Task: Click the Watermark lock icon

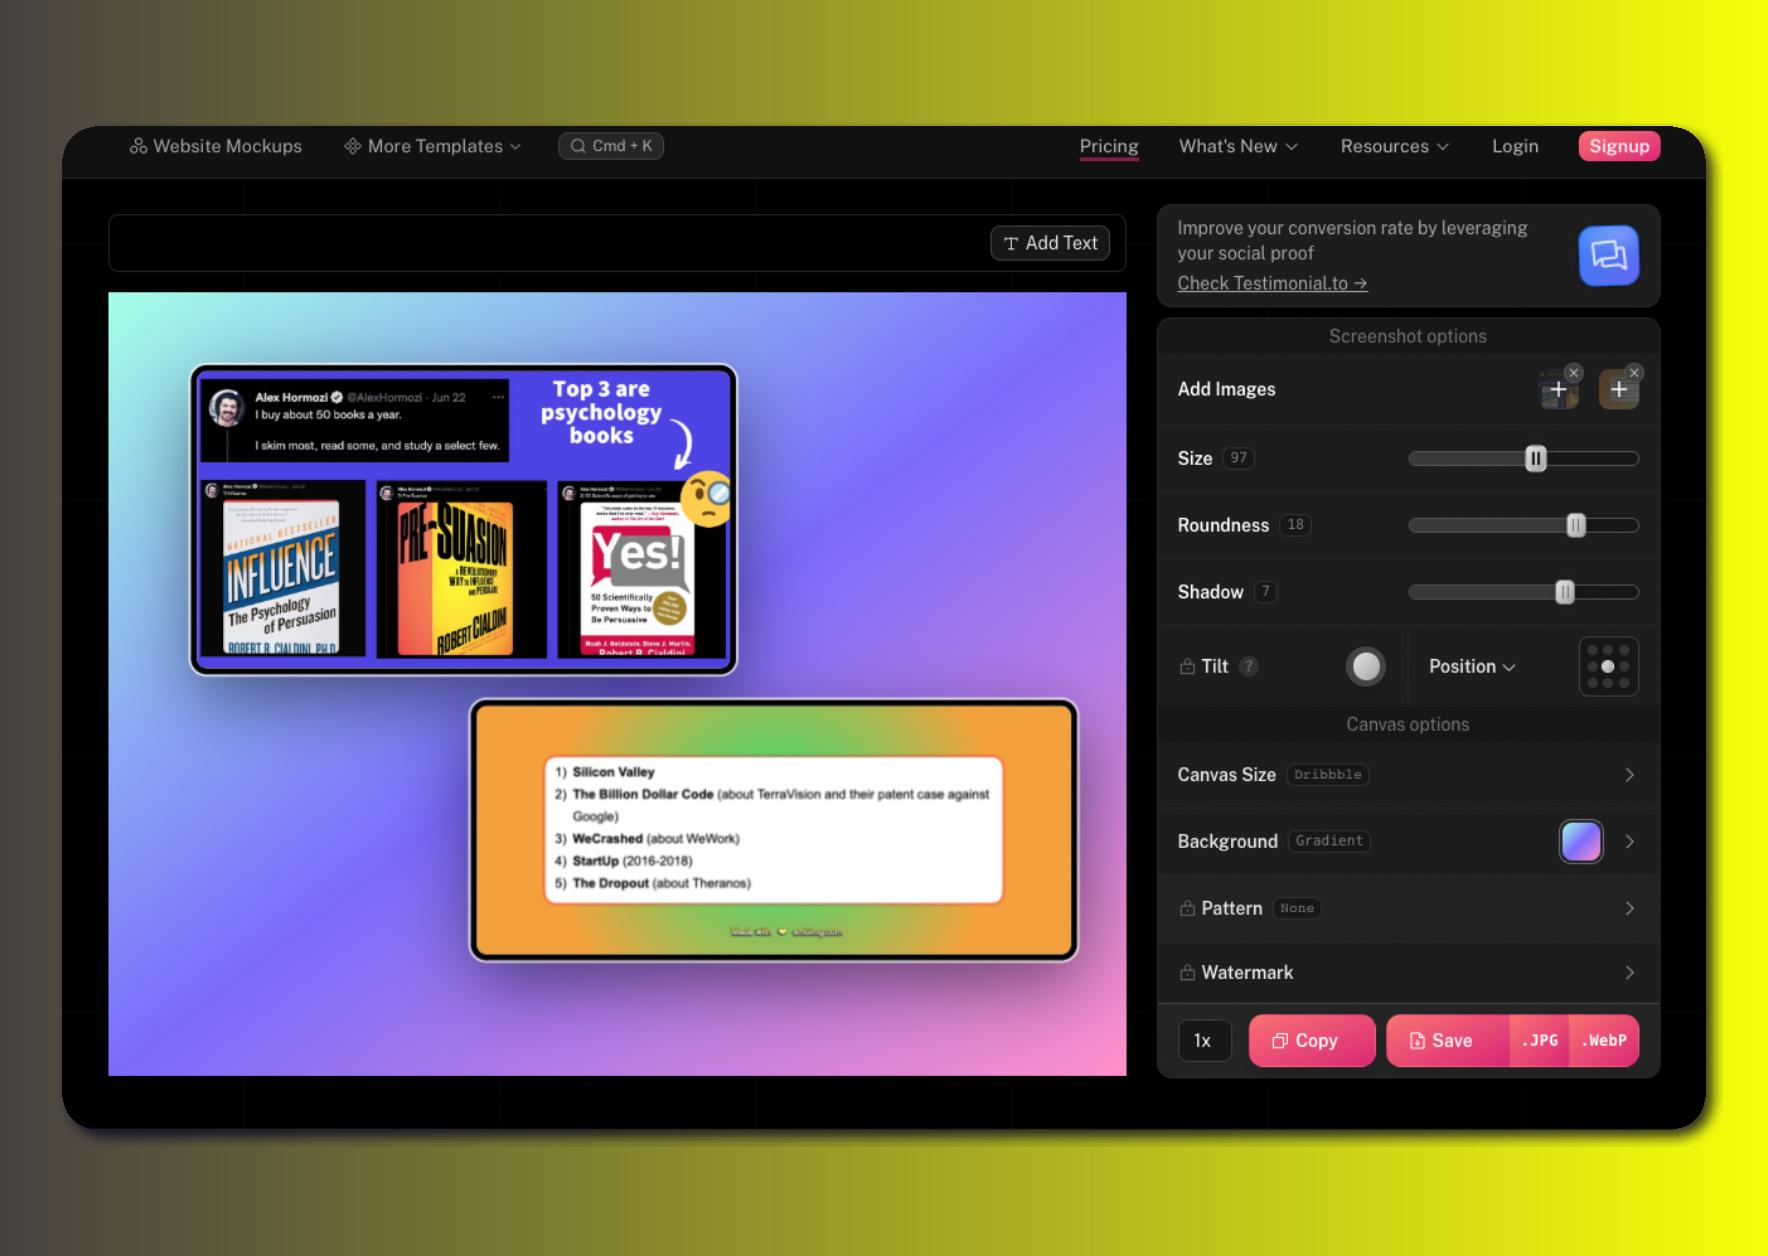Action: pyautogui.click(x=1187, y=972)
